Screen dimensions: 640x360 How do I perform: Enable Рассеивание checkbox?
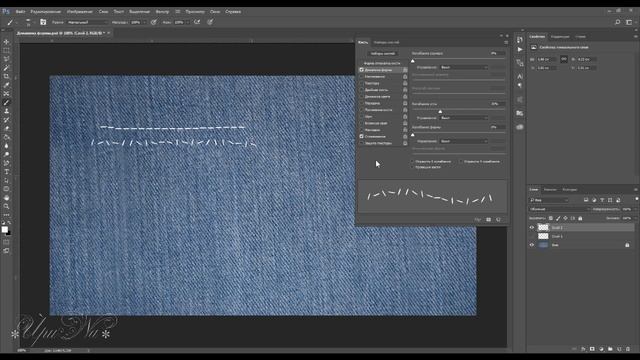click(362, 76)
